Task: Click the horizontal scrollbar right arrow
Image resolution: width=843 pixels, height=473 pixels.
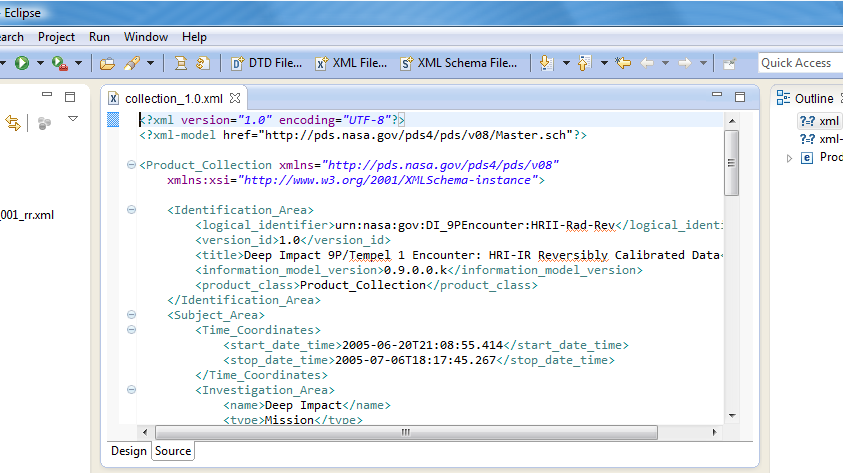Action: tap(715, 432)
